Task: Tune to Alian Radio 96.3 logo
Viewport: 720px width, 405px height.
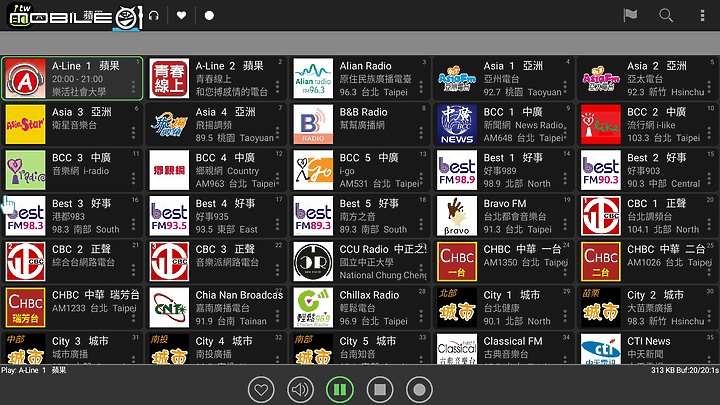Action: 313,79
